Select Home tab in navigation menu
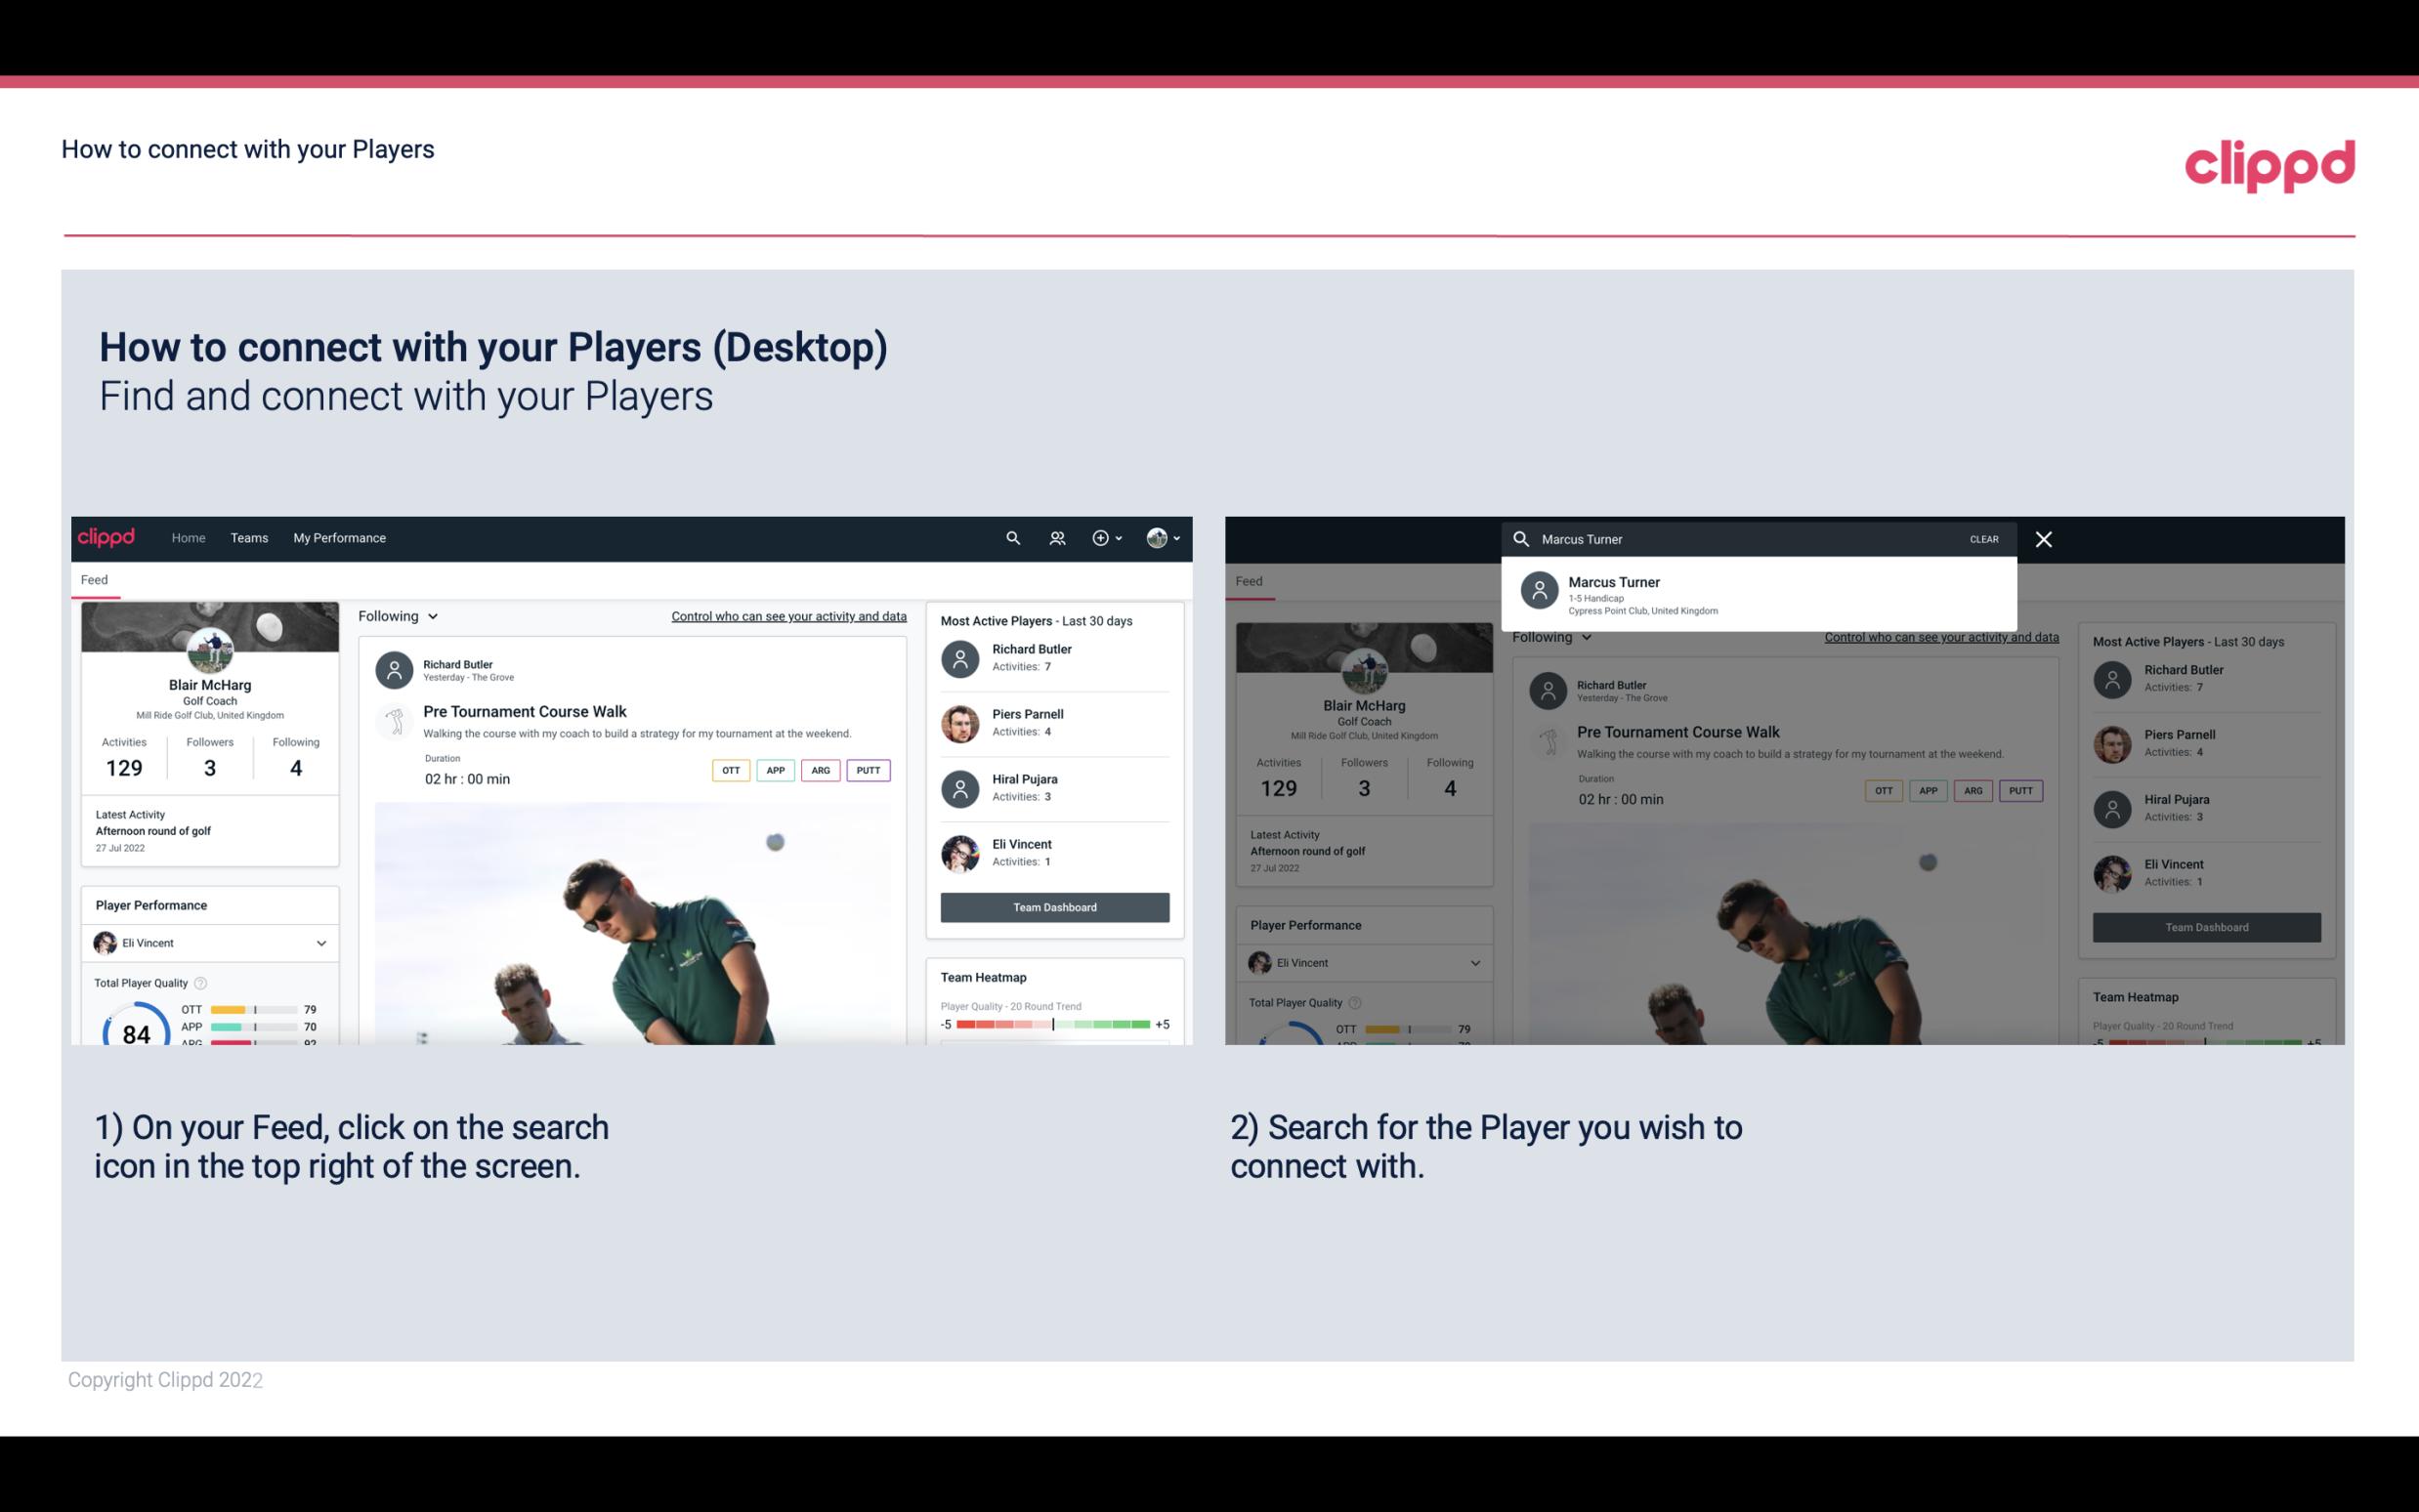 [187, 536]
